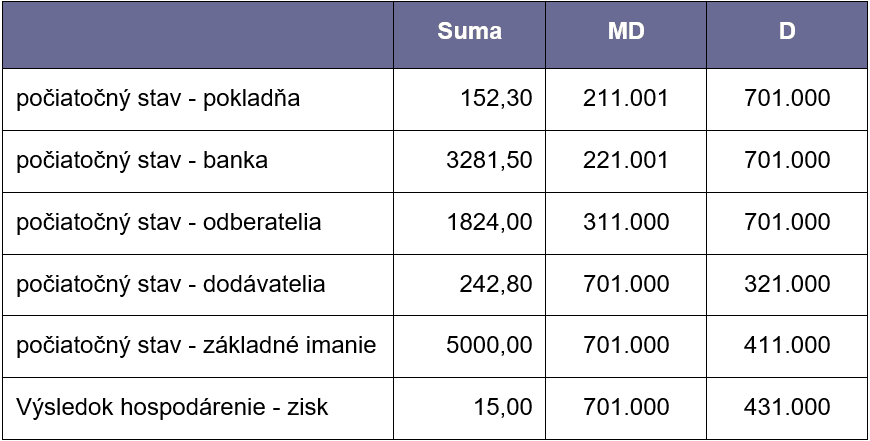Select the "počiatočný stav - pokladňa" cell
Viewport: 870px width, 441px height.
pyautogui.click(x=158, y=98)
